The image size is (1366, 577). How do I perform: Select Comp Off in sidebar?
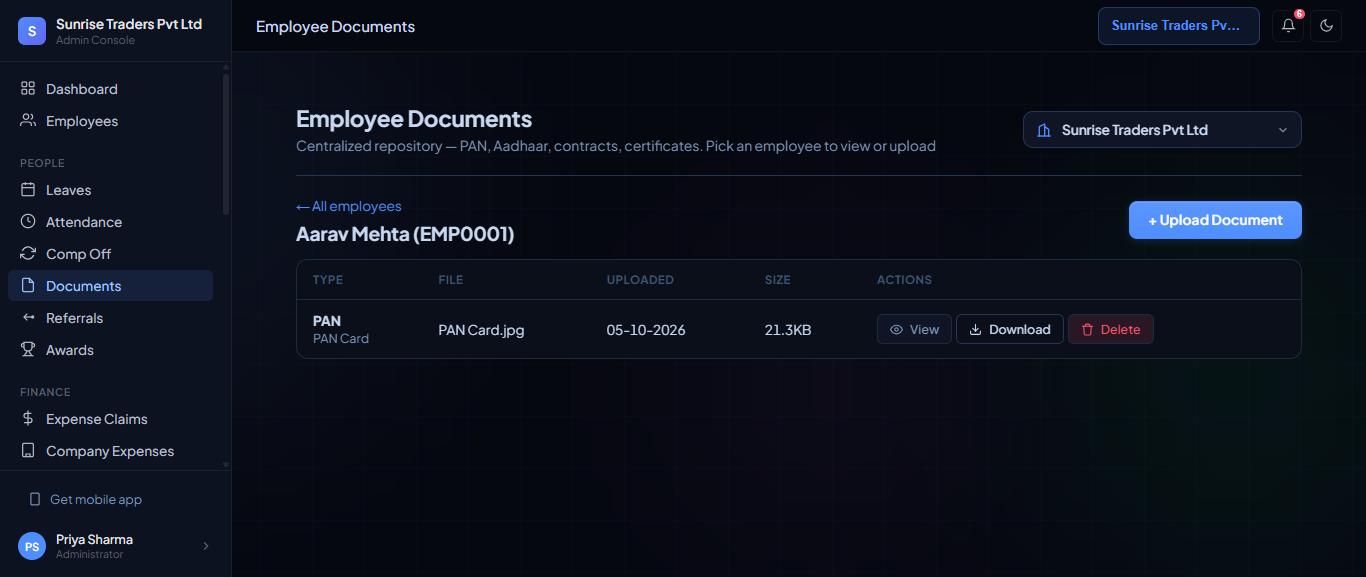tap(110, 254)
